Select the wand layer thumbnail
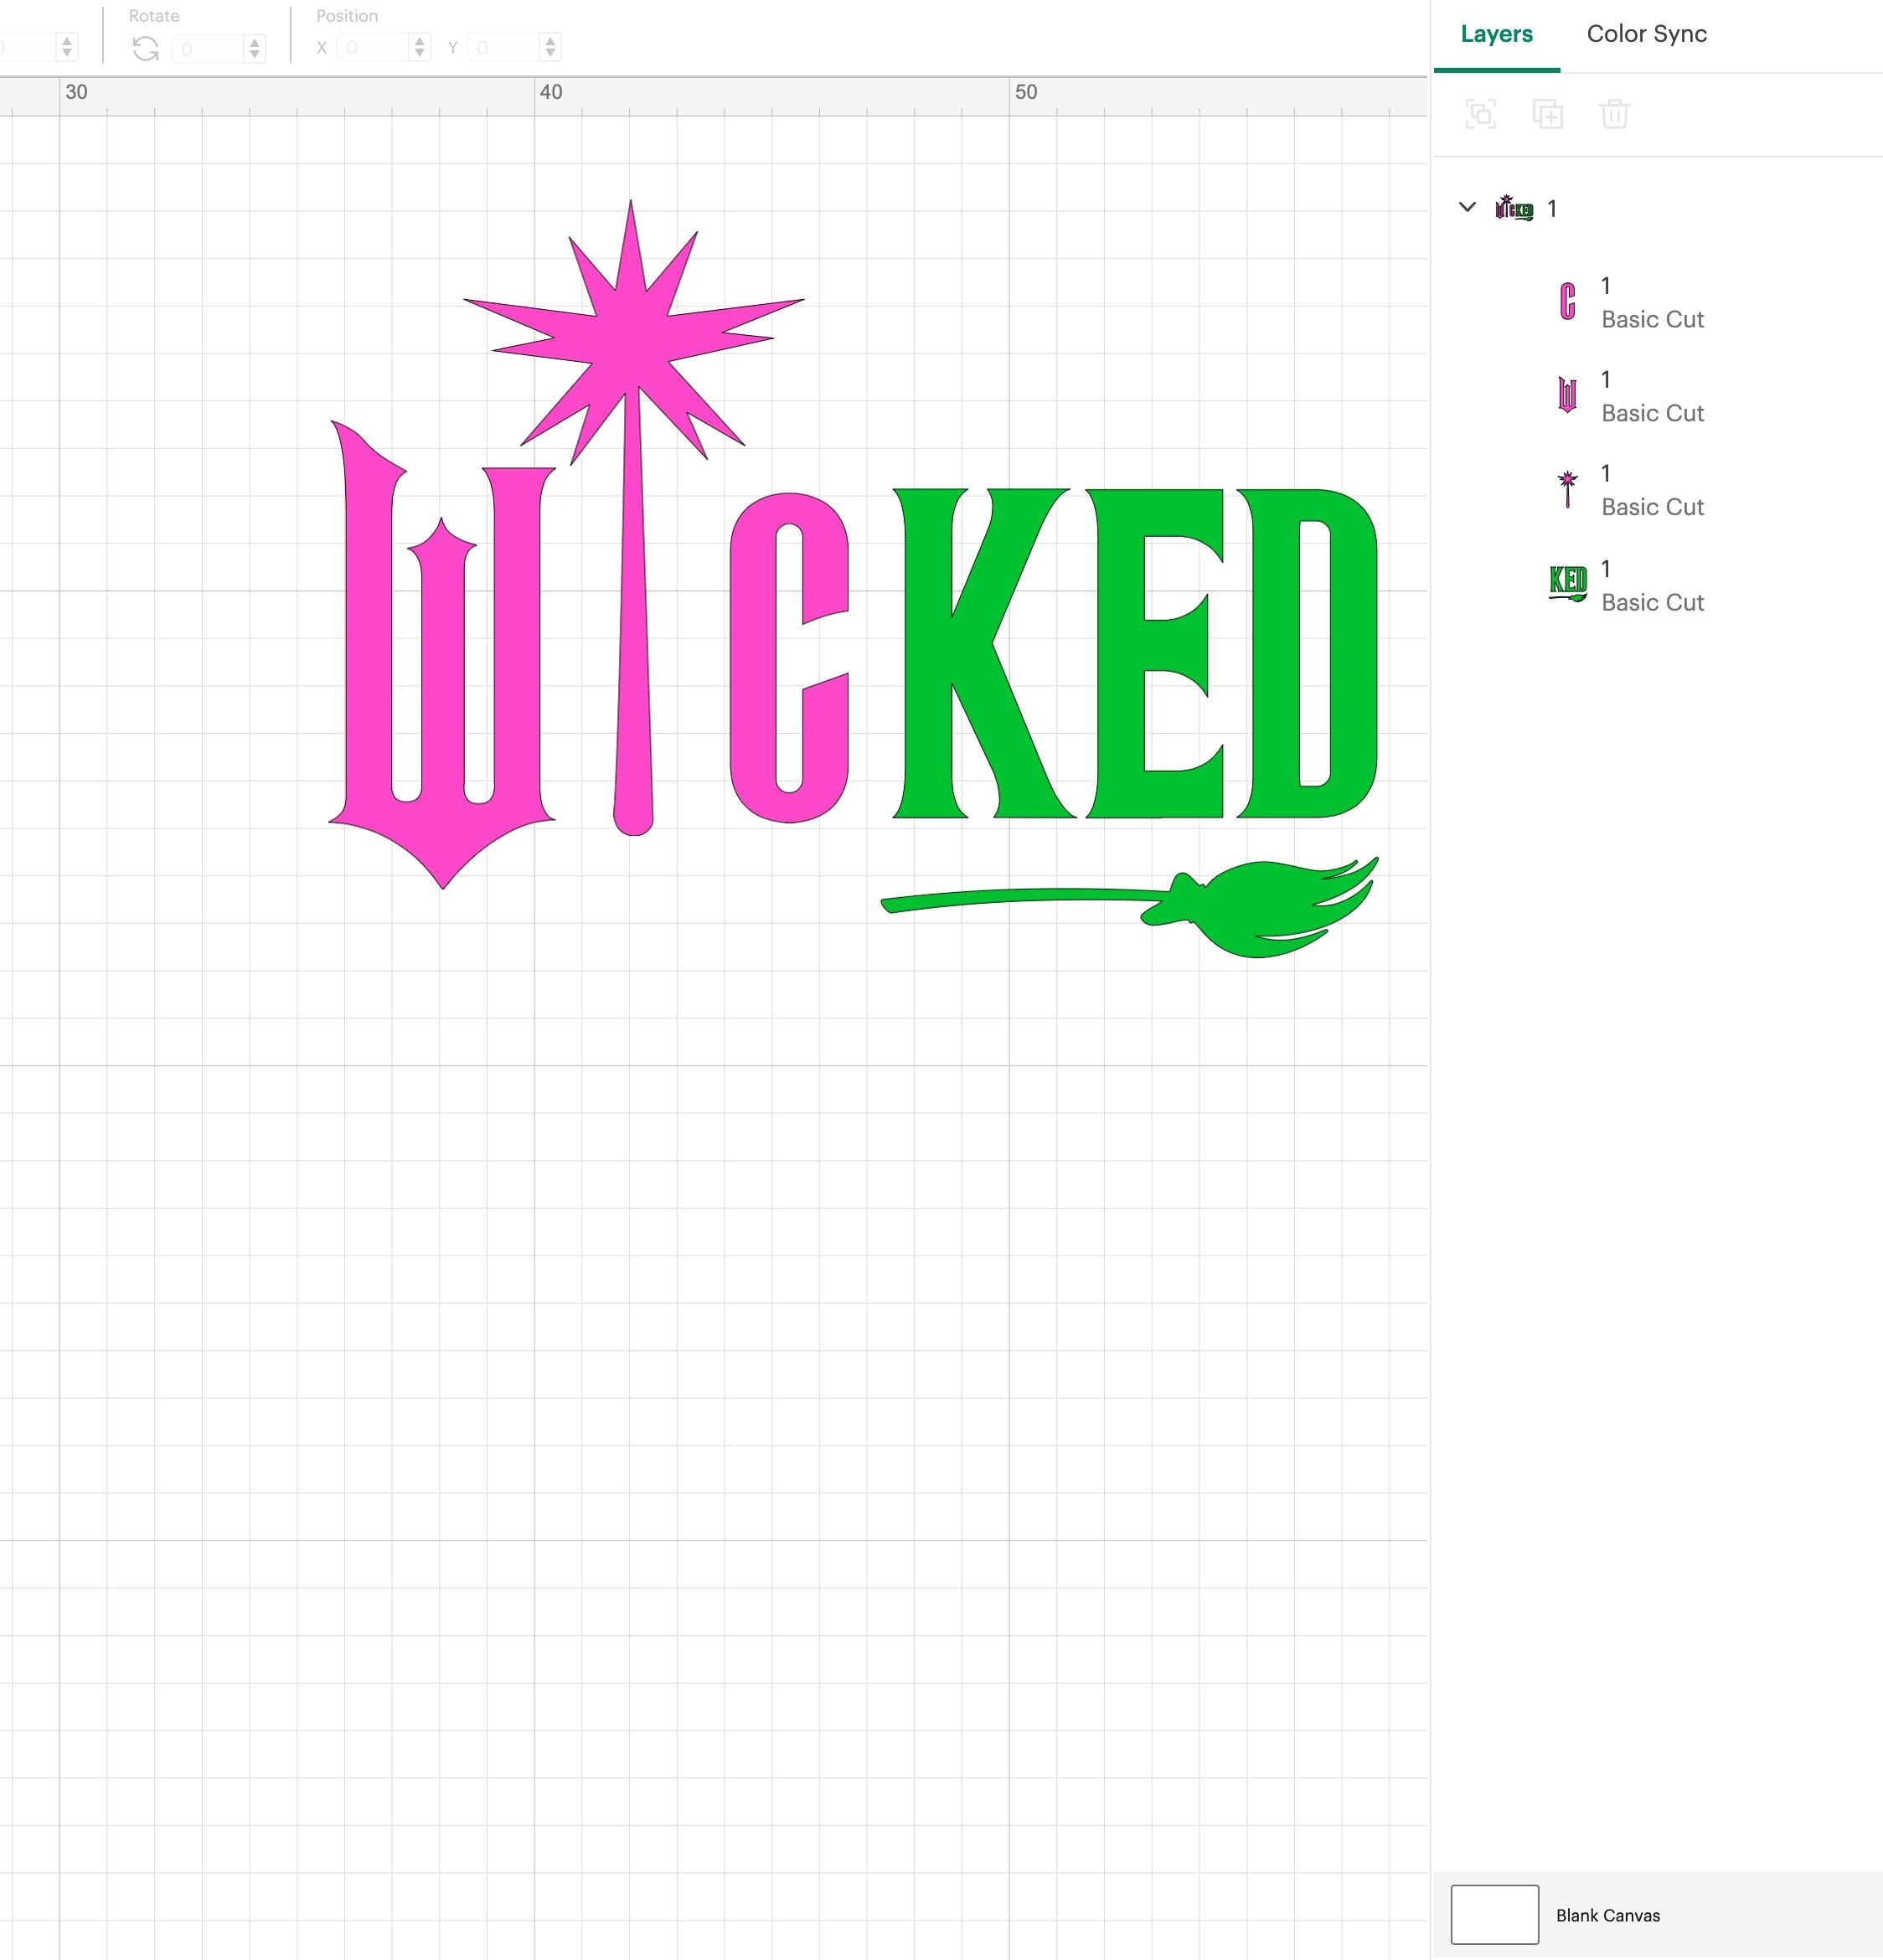Screen dimensions: 1883x1960 (x=1570, y=488)
